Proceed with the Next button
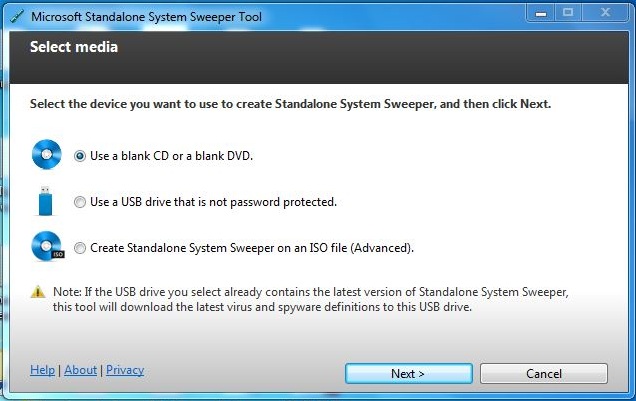The image size is (636, 401). 409,373
